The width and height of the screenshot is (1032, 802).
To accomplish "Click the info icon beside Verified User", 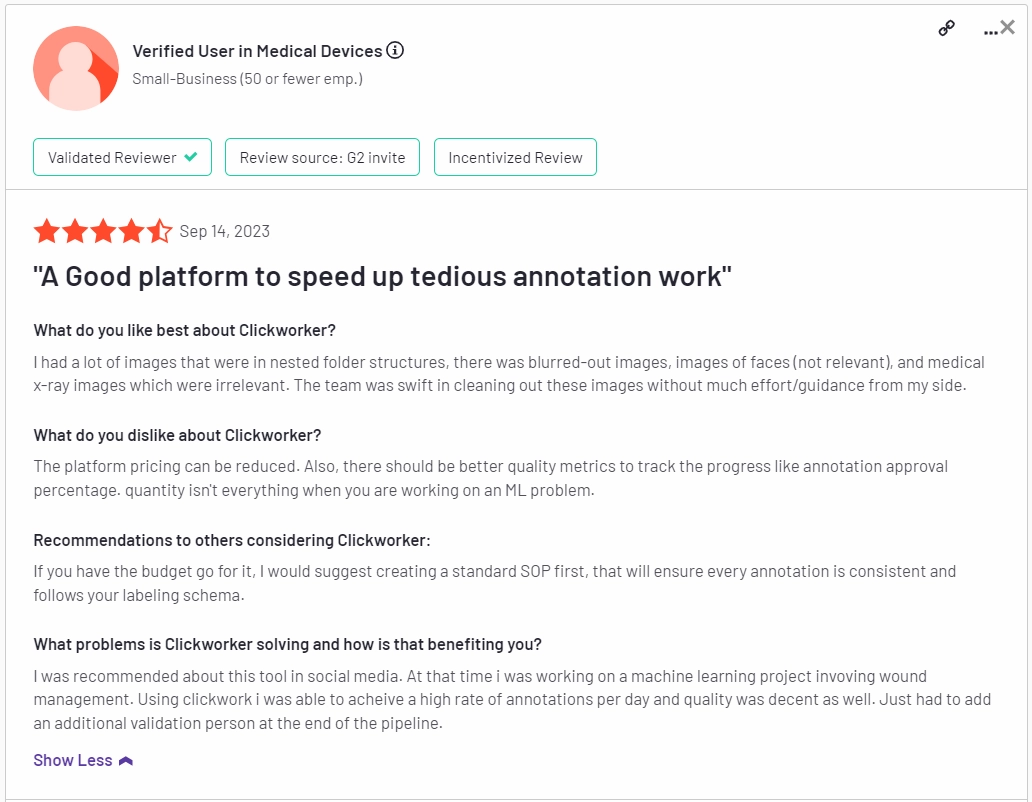I will [x=396, y=51].
